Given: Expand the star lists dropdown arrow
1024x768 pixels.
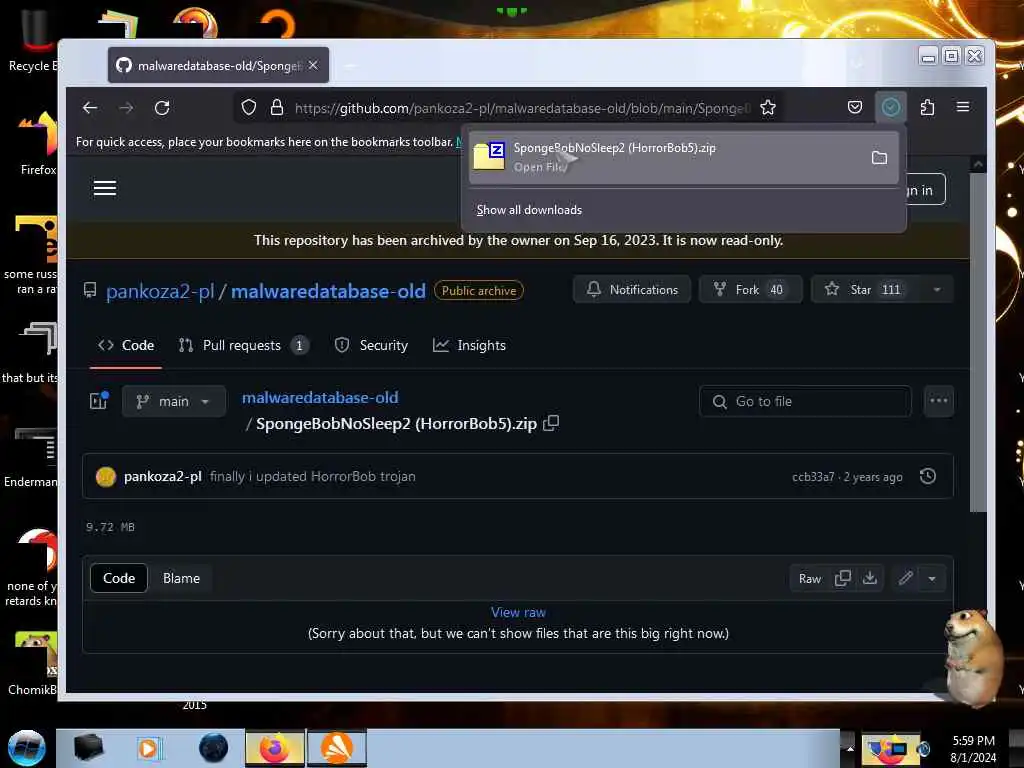Looking at the screenshot, I should [x=937, y=289].
